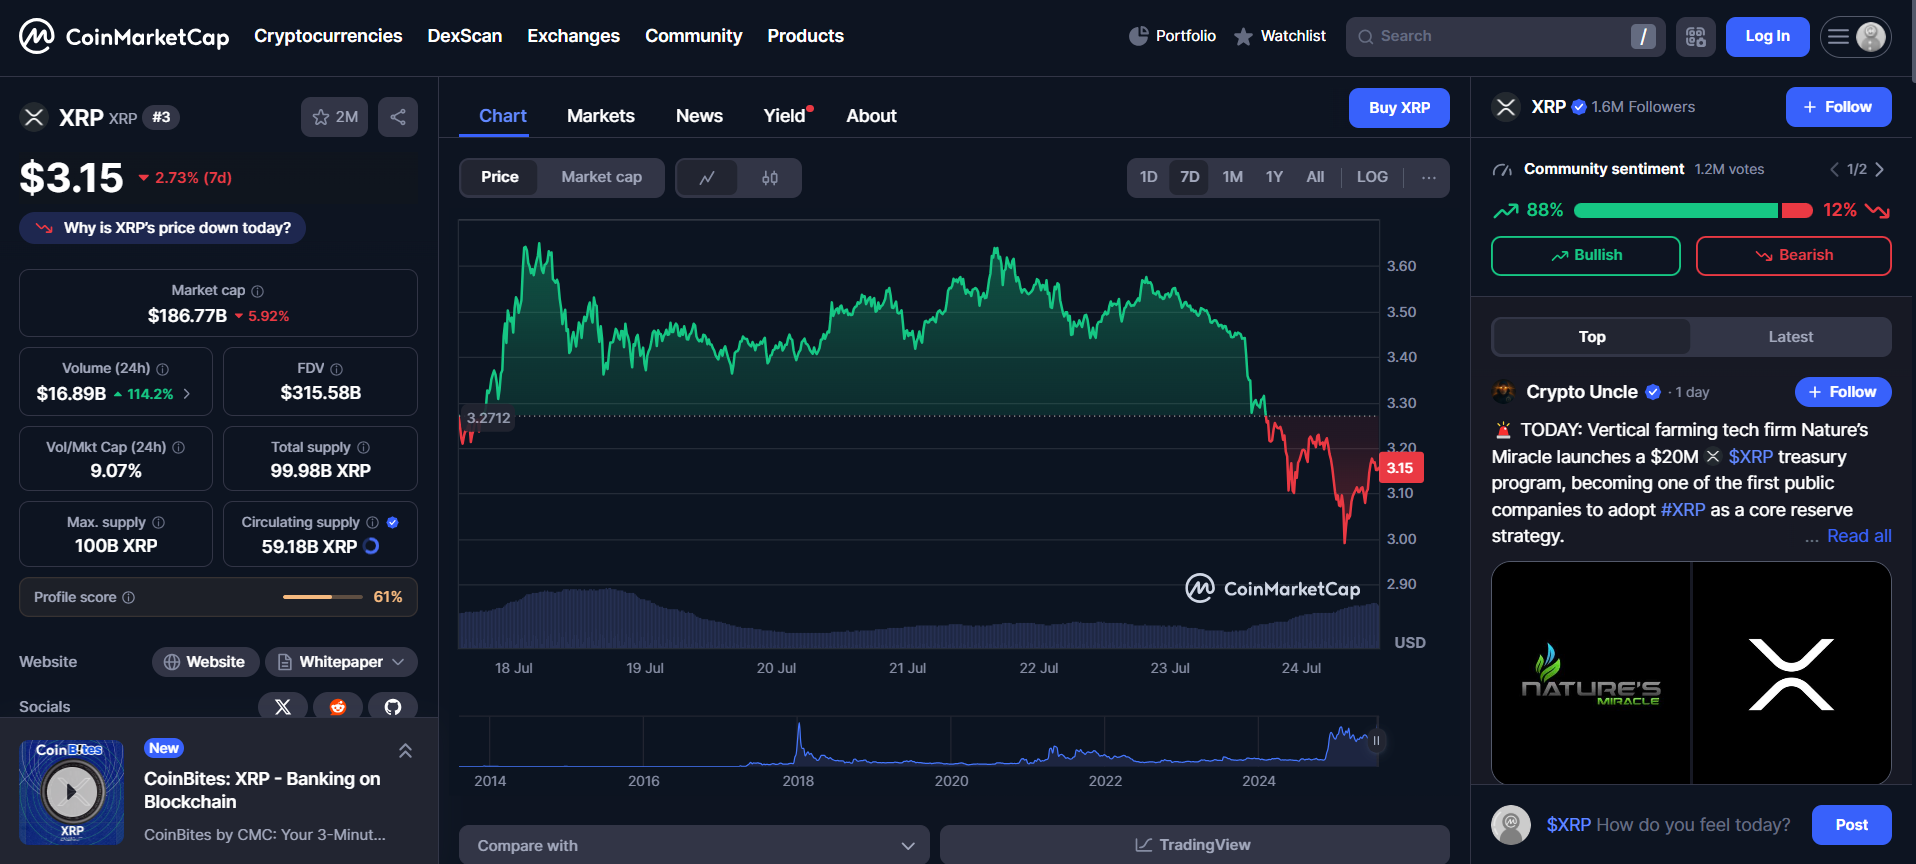Open the Watchlist star icon
Viewport: 1916px width, 864px height.
click(x=1243, y=37)
